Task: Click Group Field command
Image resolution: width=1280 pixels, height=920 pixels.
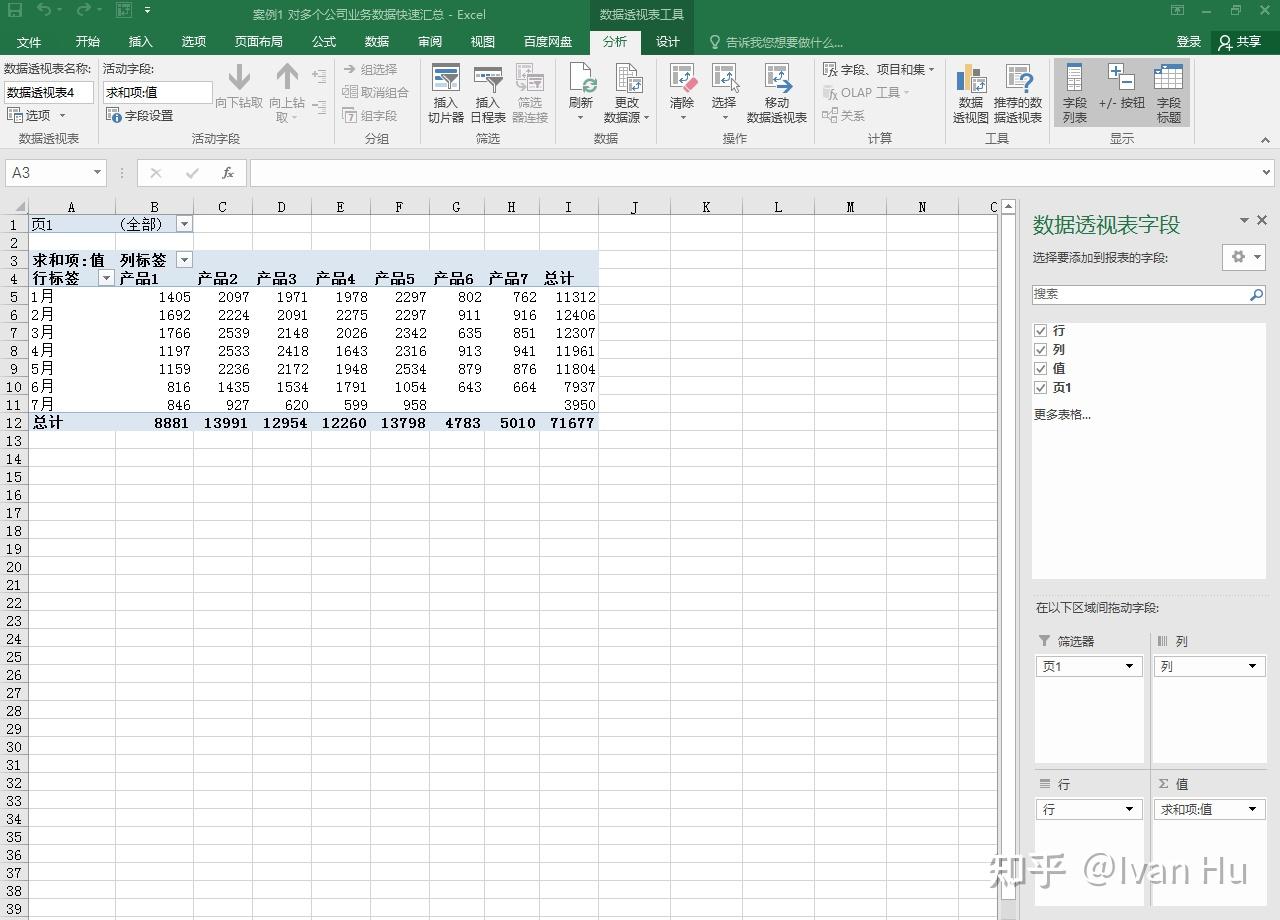Action: pos(370,115)
